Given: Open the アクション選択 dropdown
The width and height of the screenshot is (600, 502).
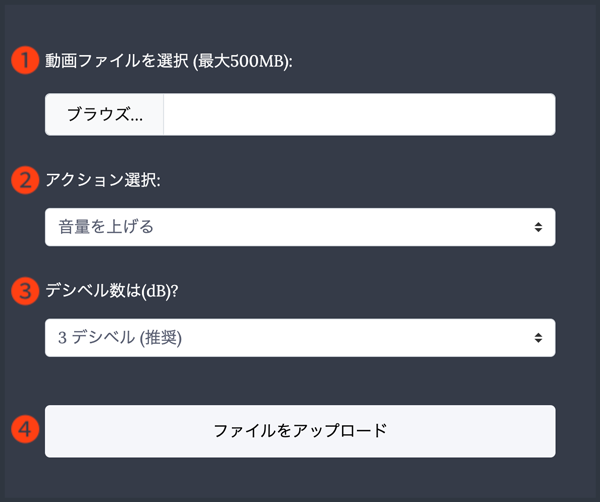Looking at the screenshot, I should [x=300, y=227].
